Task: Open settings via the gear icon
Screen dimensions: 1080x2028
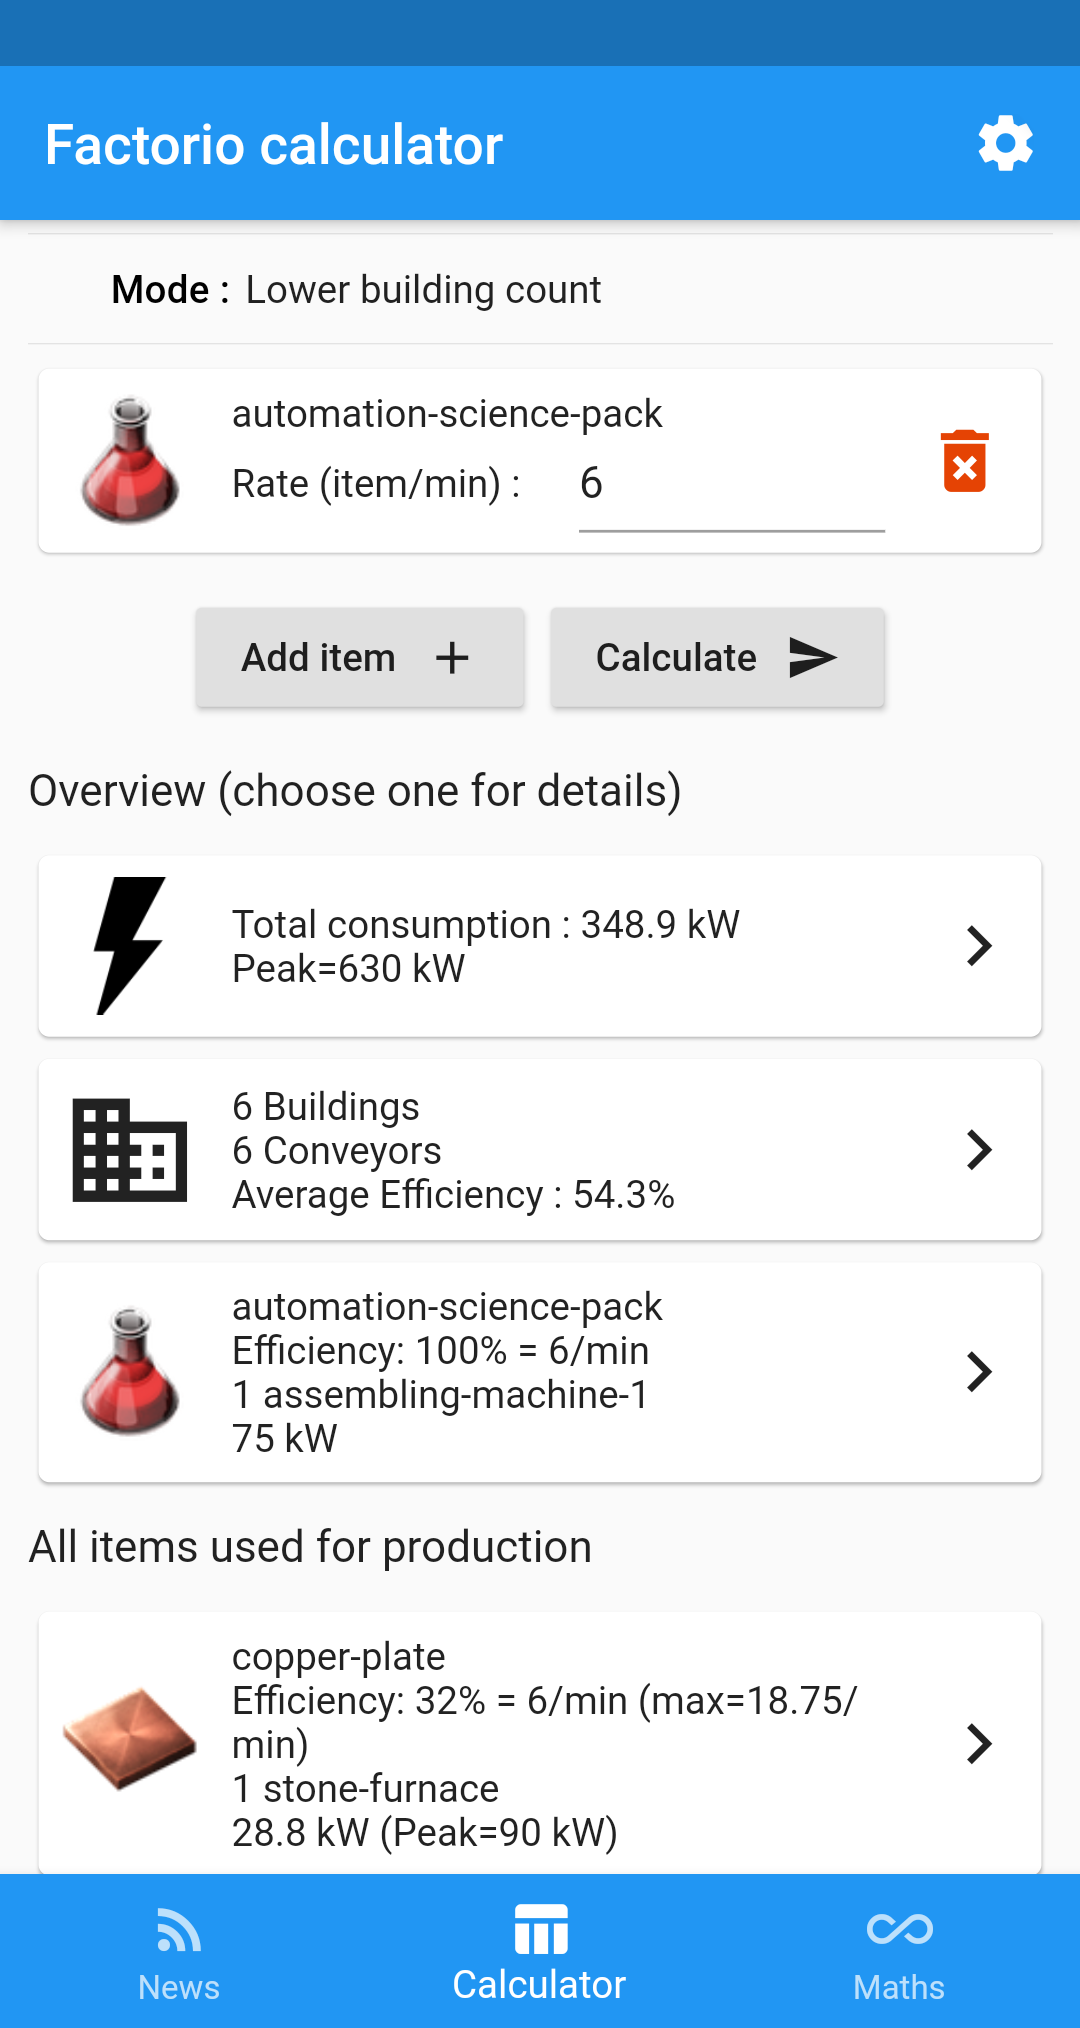Action: point(1005,143)
